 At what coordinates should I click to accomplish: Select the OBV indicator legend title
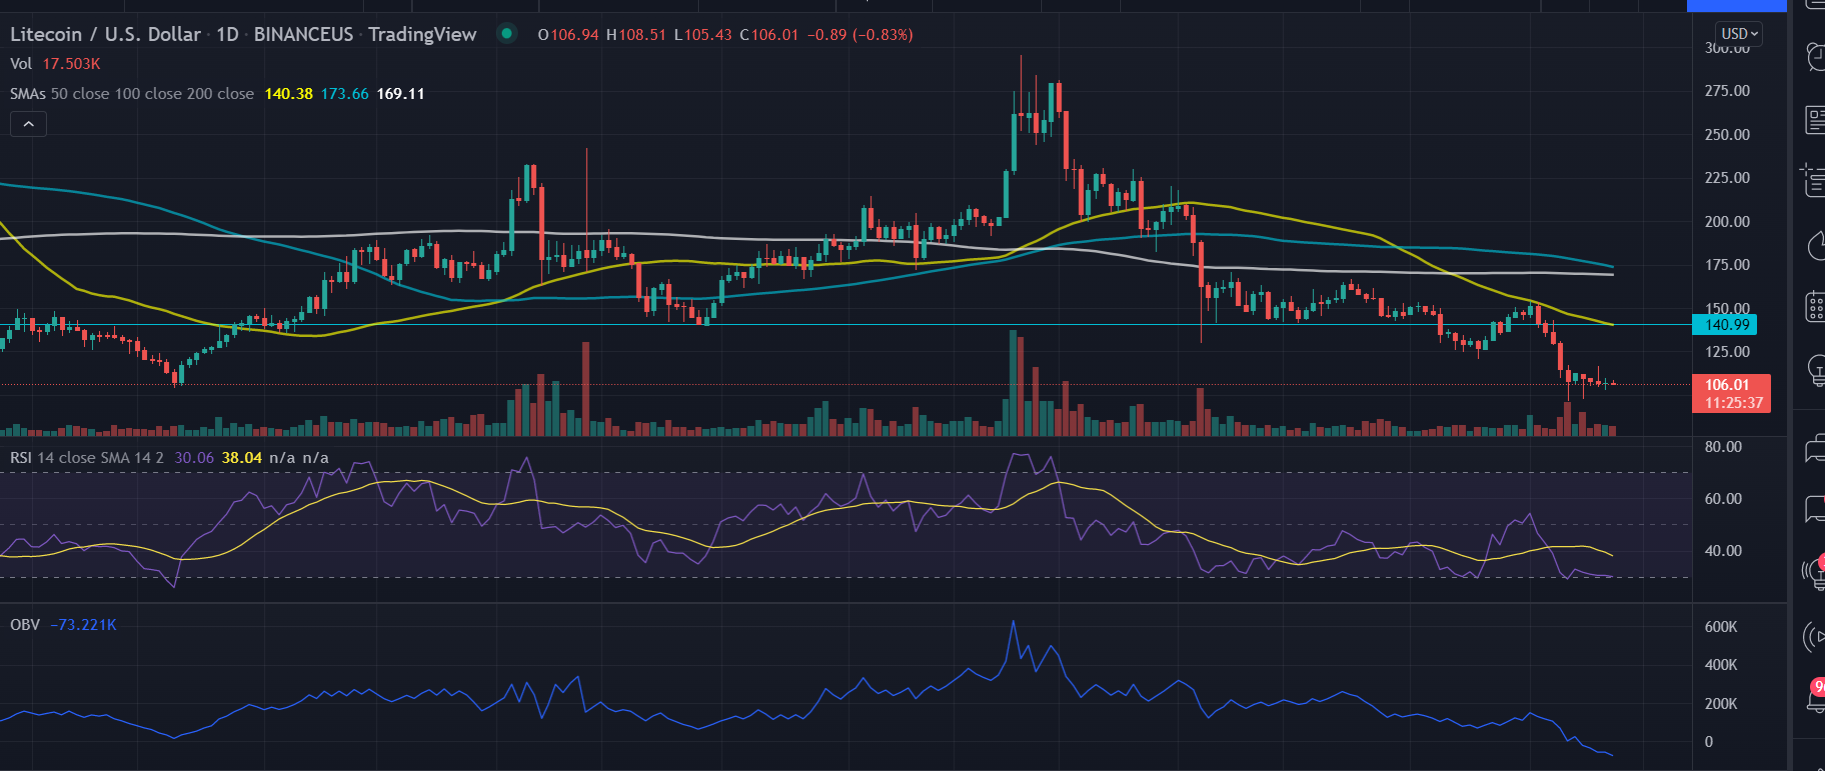click(25, 625)
